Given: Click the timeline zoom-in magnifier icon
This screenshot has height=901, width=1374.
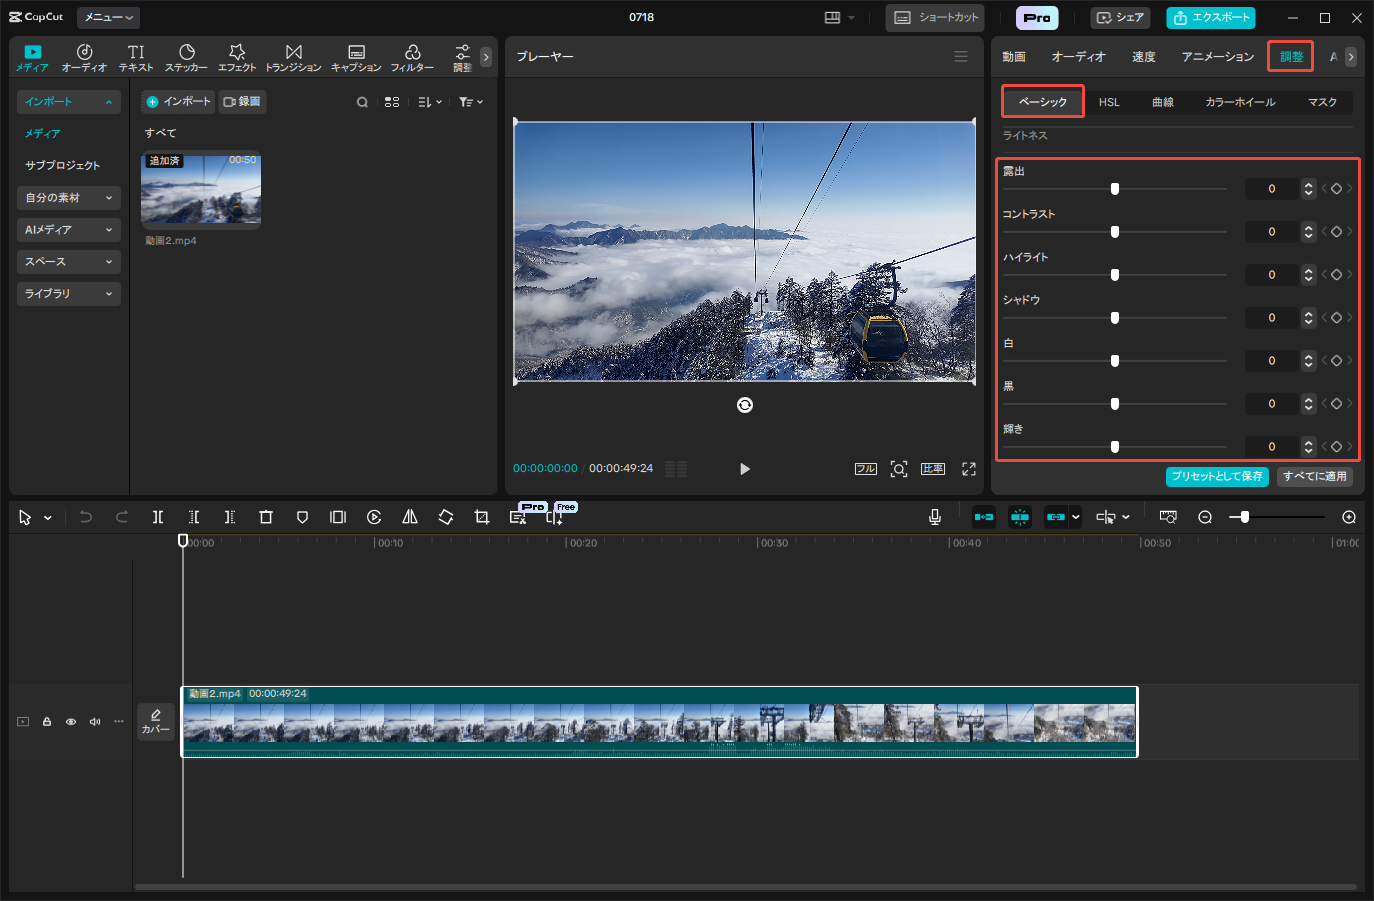Looking at the screenshot, I should [1349, 517].
